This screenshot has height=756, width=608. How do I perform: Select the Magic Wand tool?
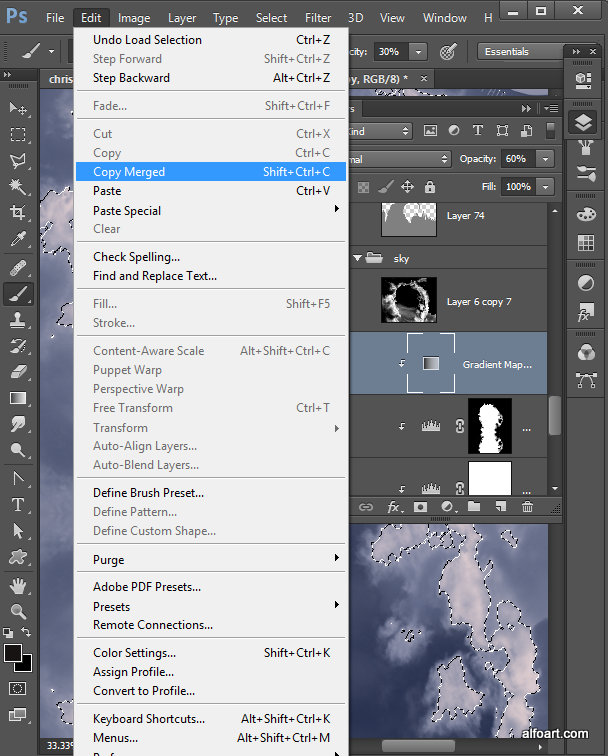(18, 186)
